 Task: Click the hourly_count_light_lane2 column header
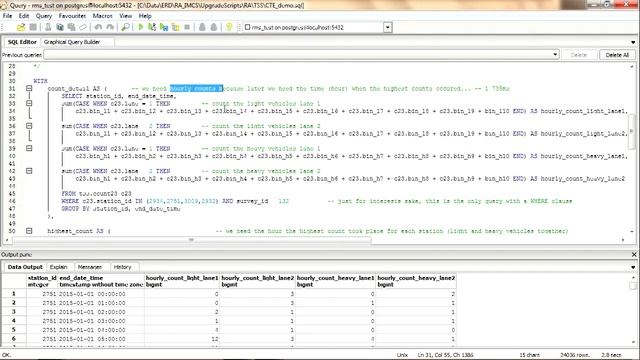click(x=258, y=281)
